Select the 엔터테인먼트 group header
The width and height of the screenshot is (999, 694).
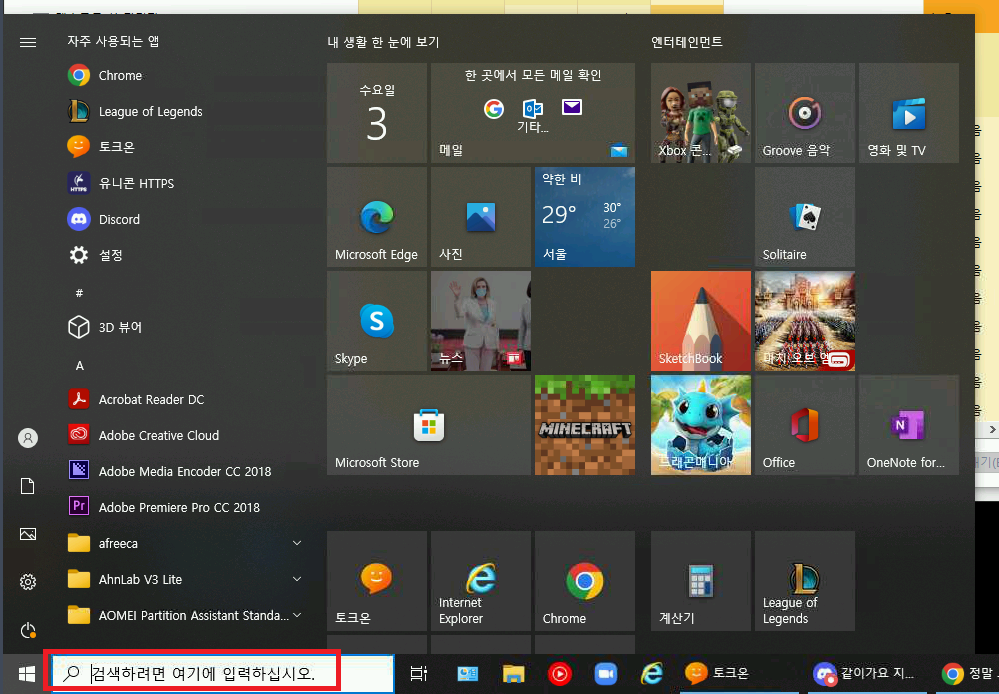[687, 42]
